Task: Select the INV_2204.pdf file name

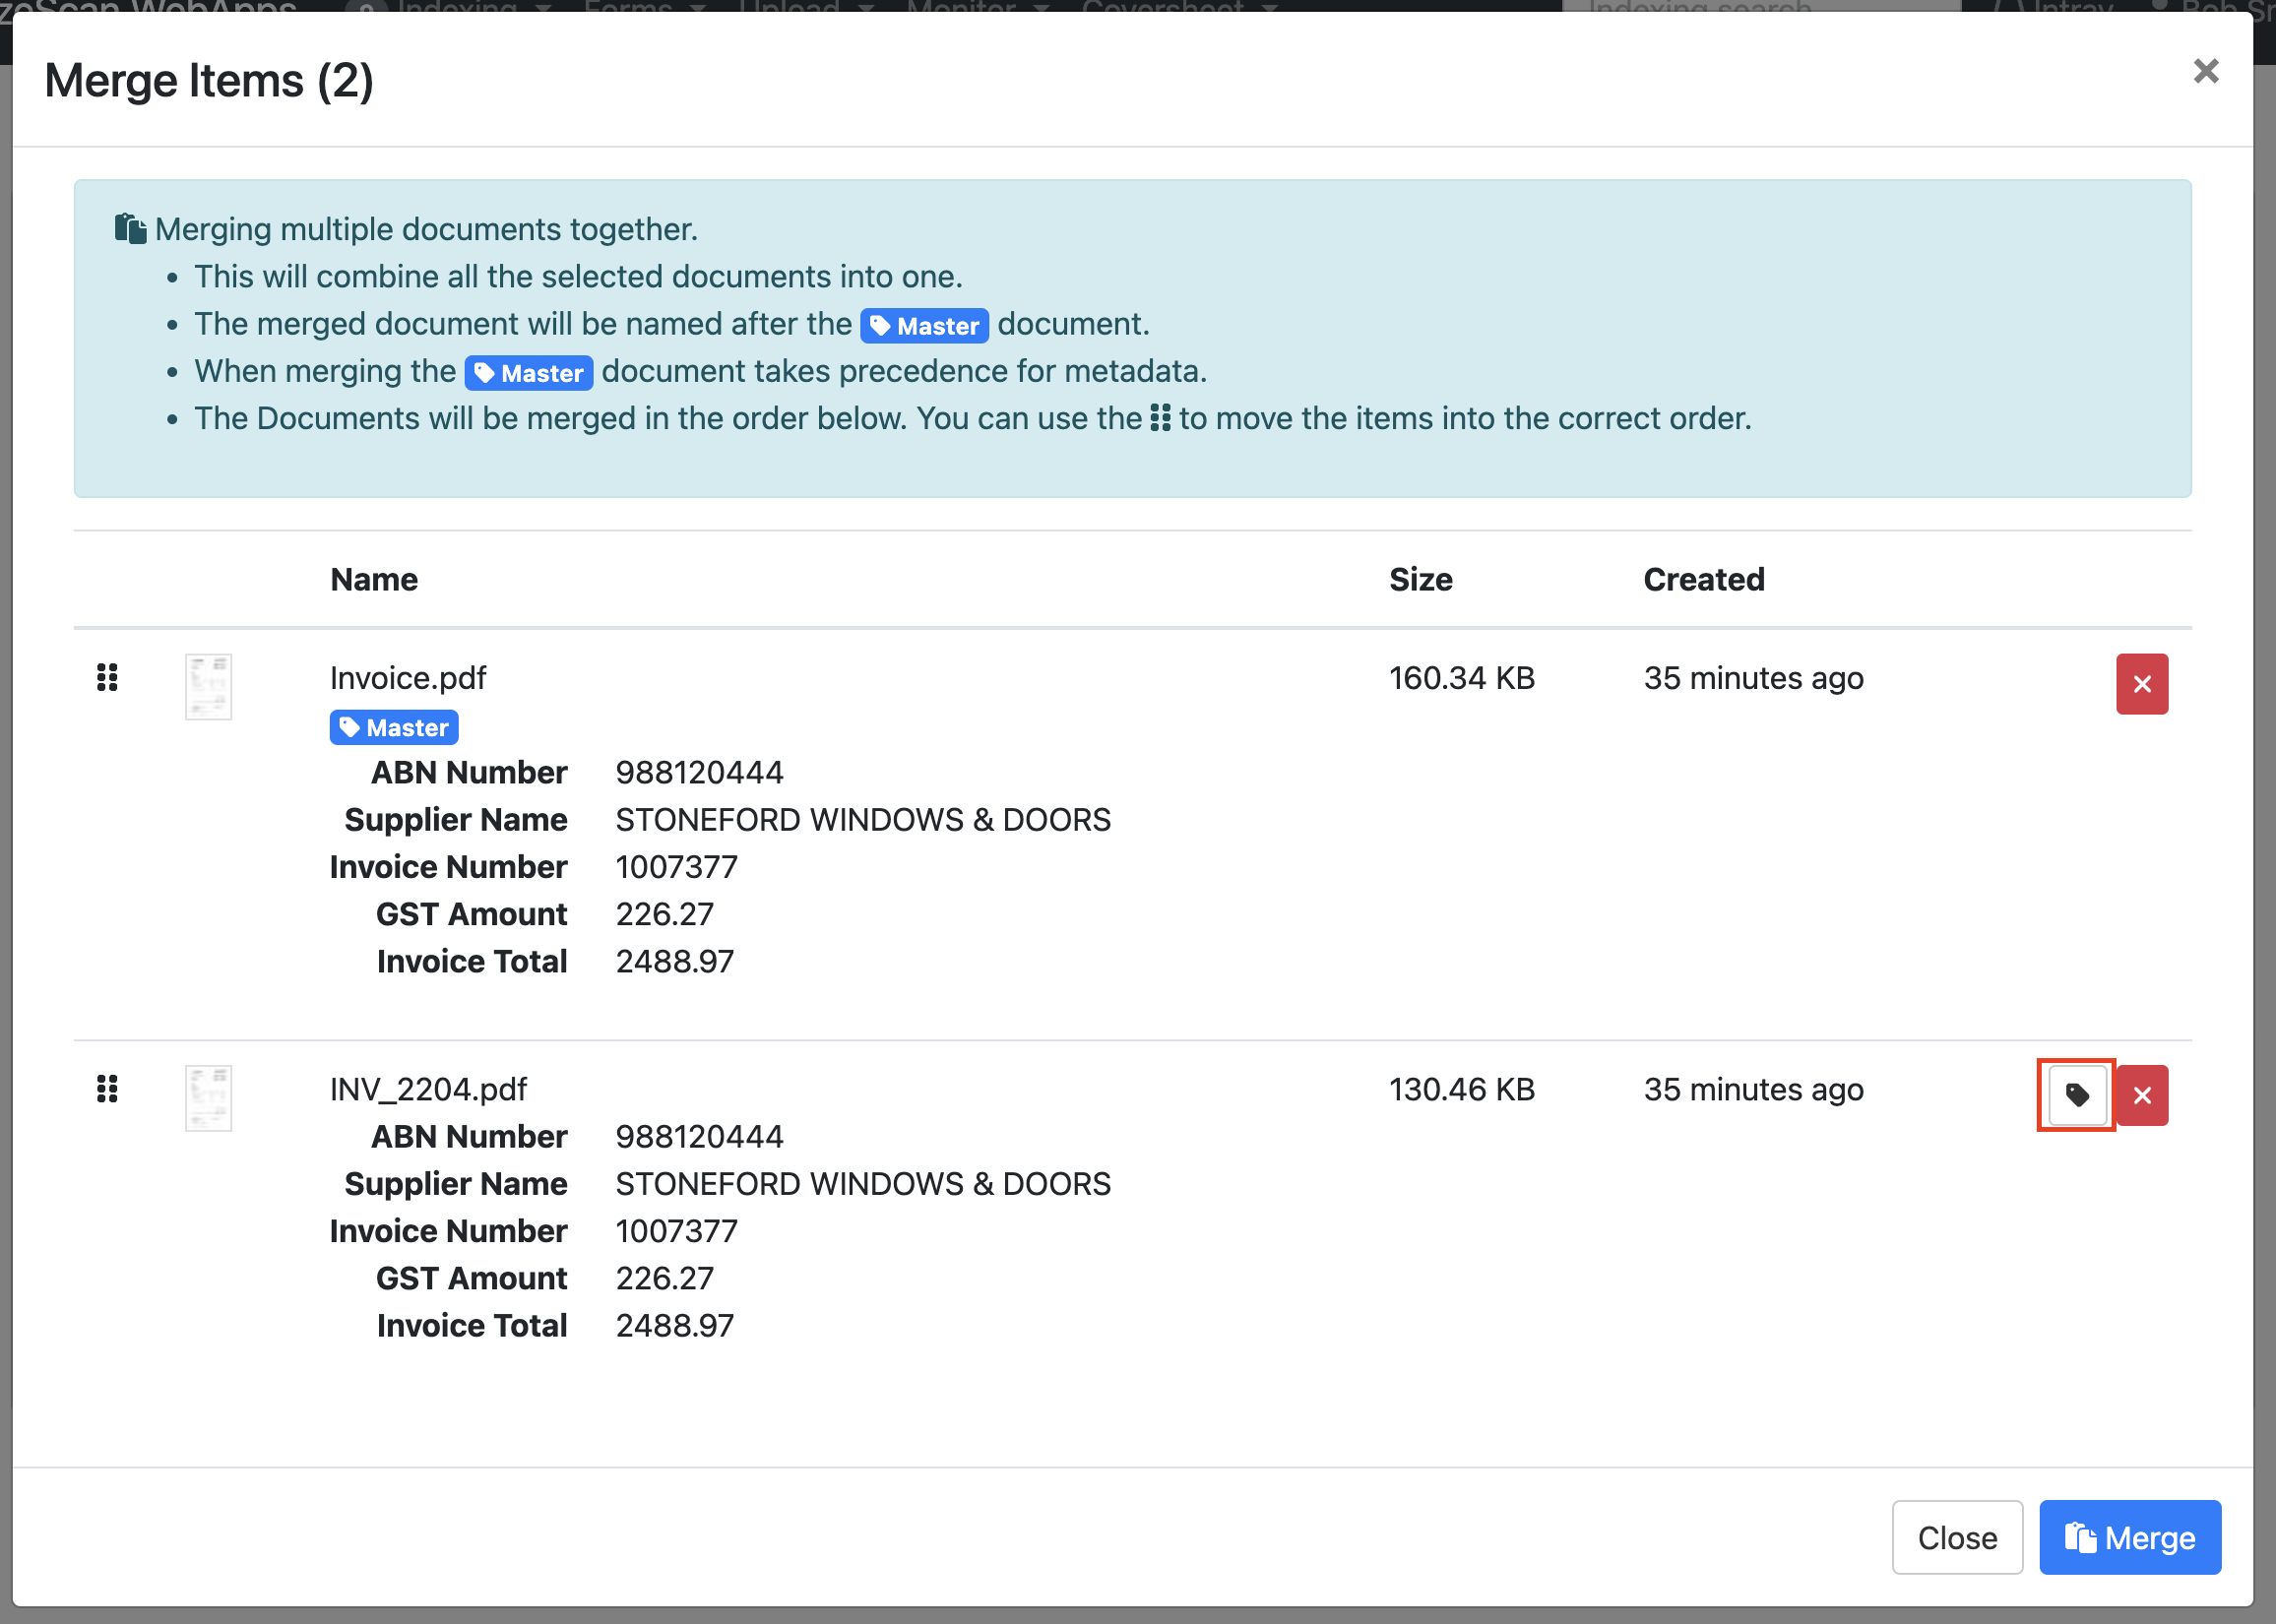Action: coord(428,1089)
